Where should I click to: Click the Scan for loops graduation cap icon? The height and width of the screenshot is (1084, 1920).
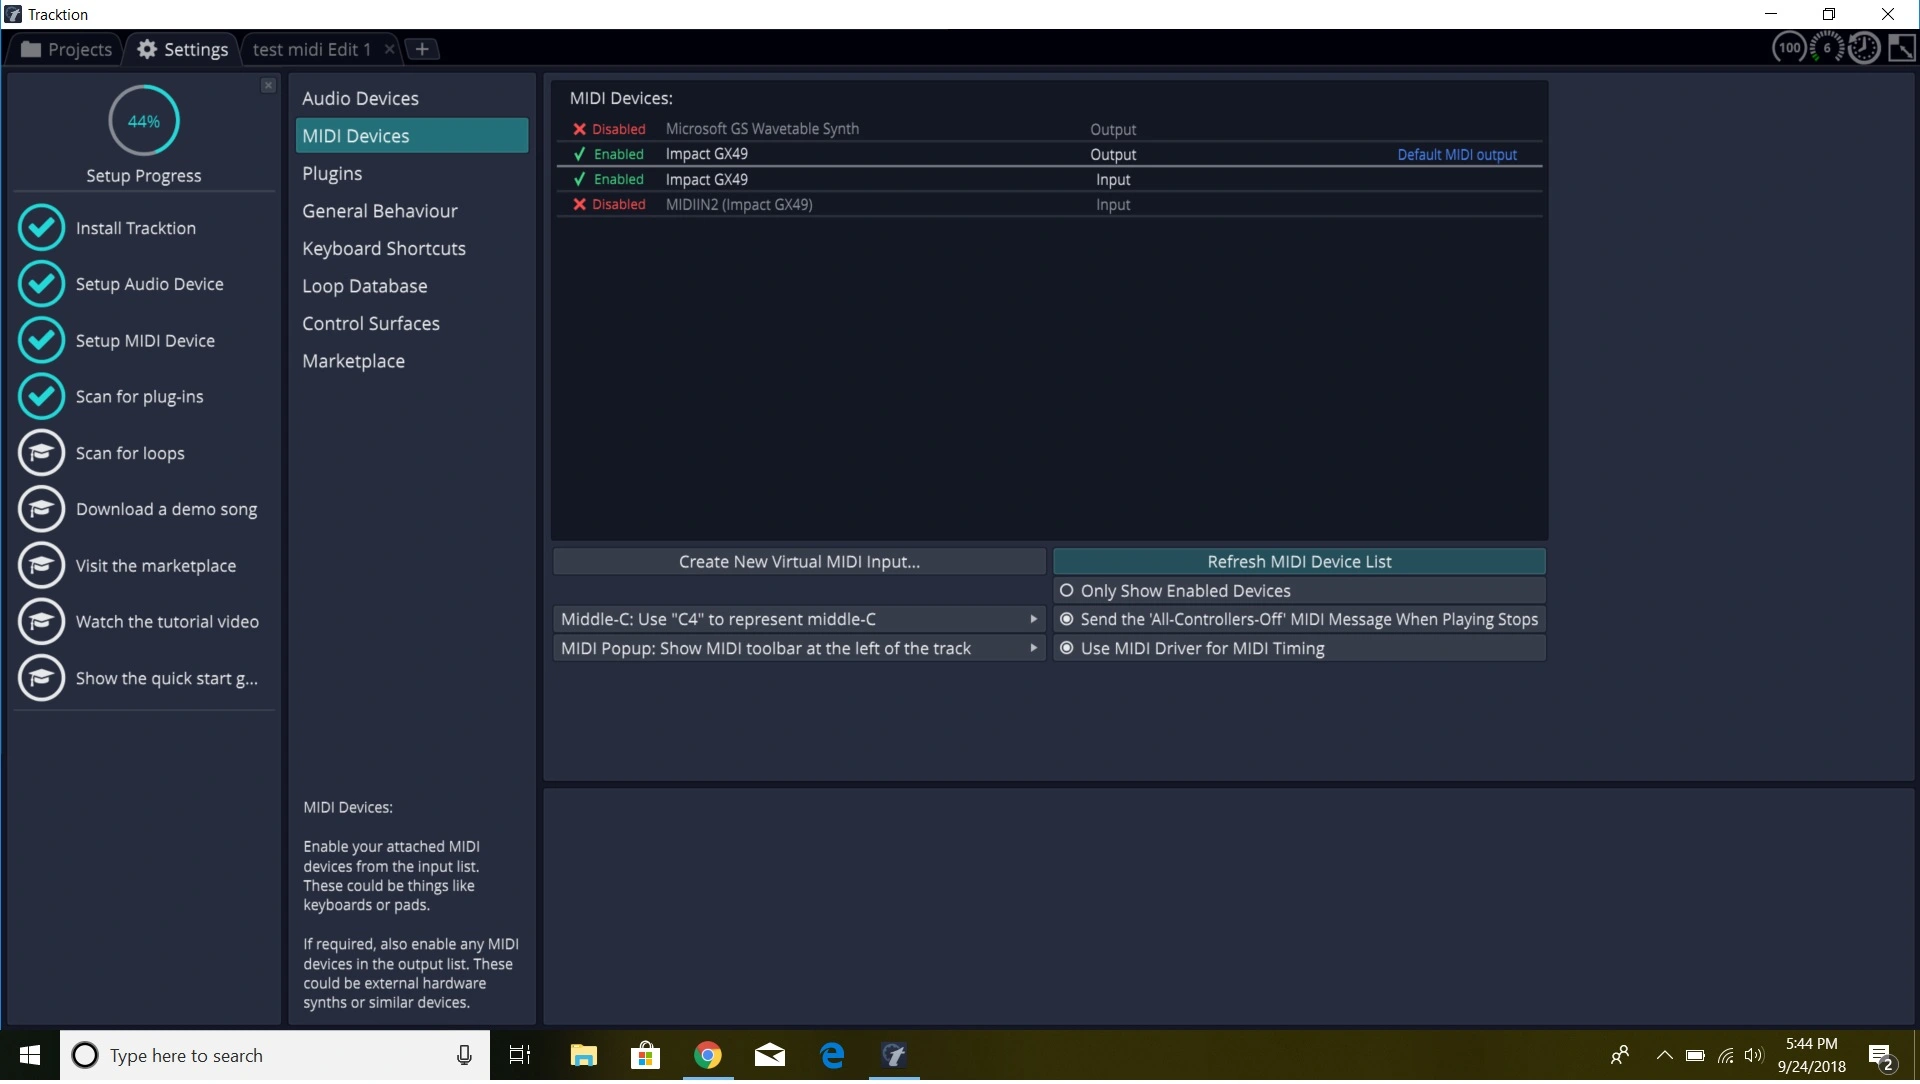tap(41, 453)
